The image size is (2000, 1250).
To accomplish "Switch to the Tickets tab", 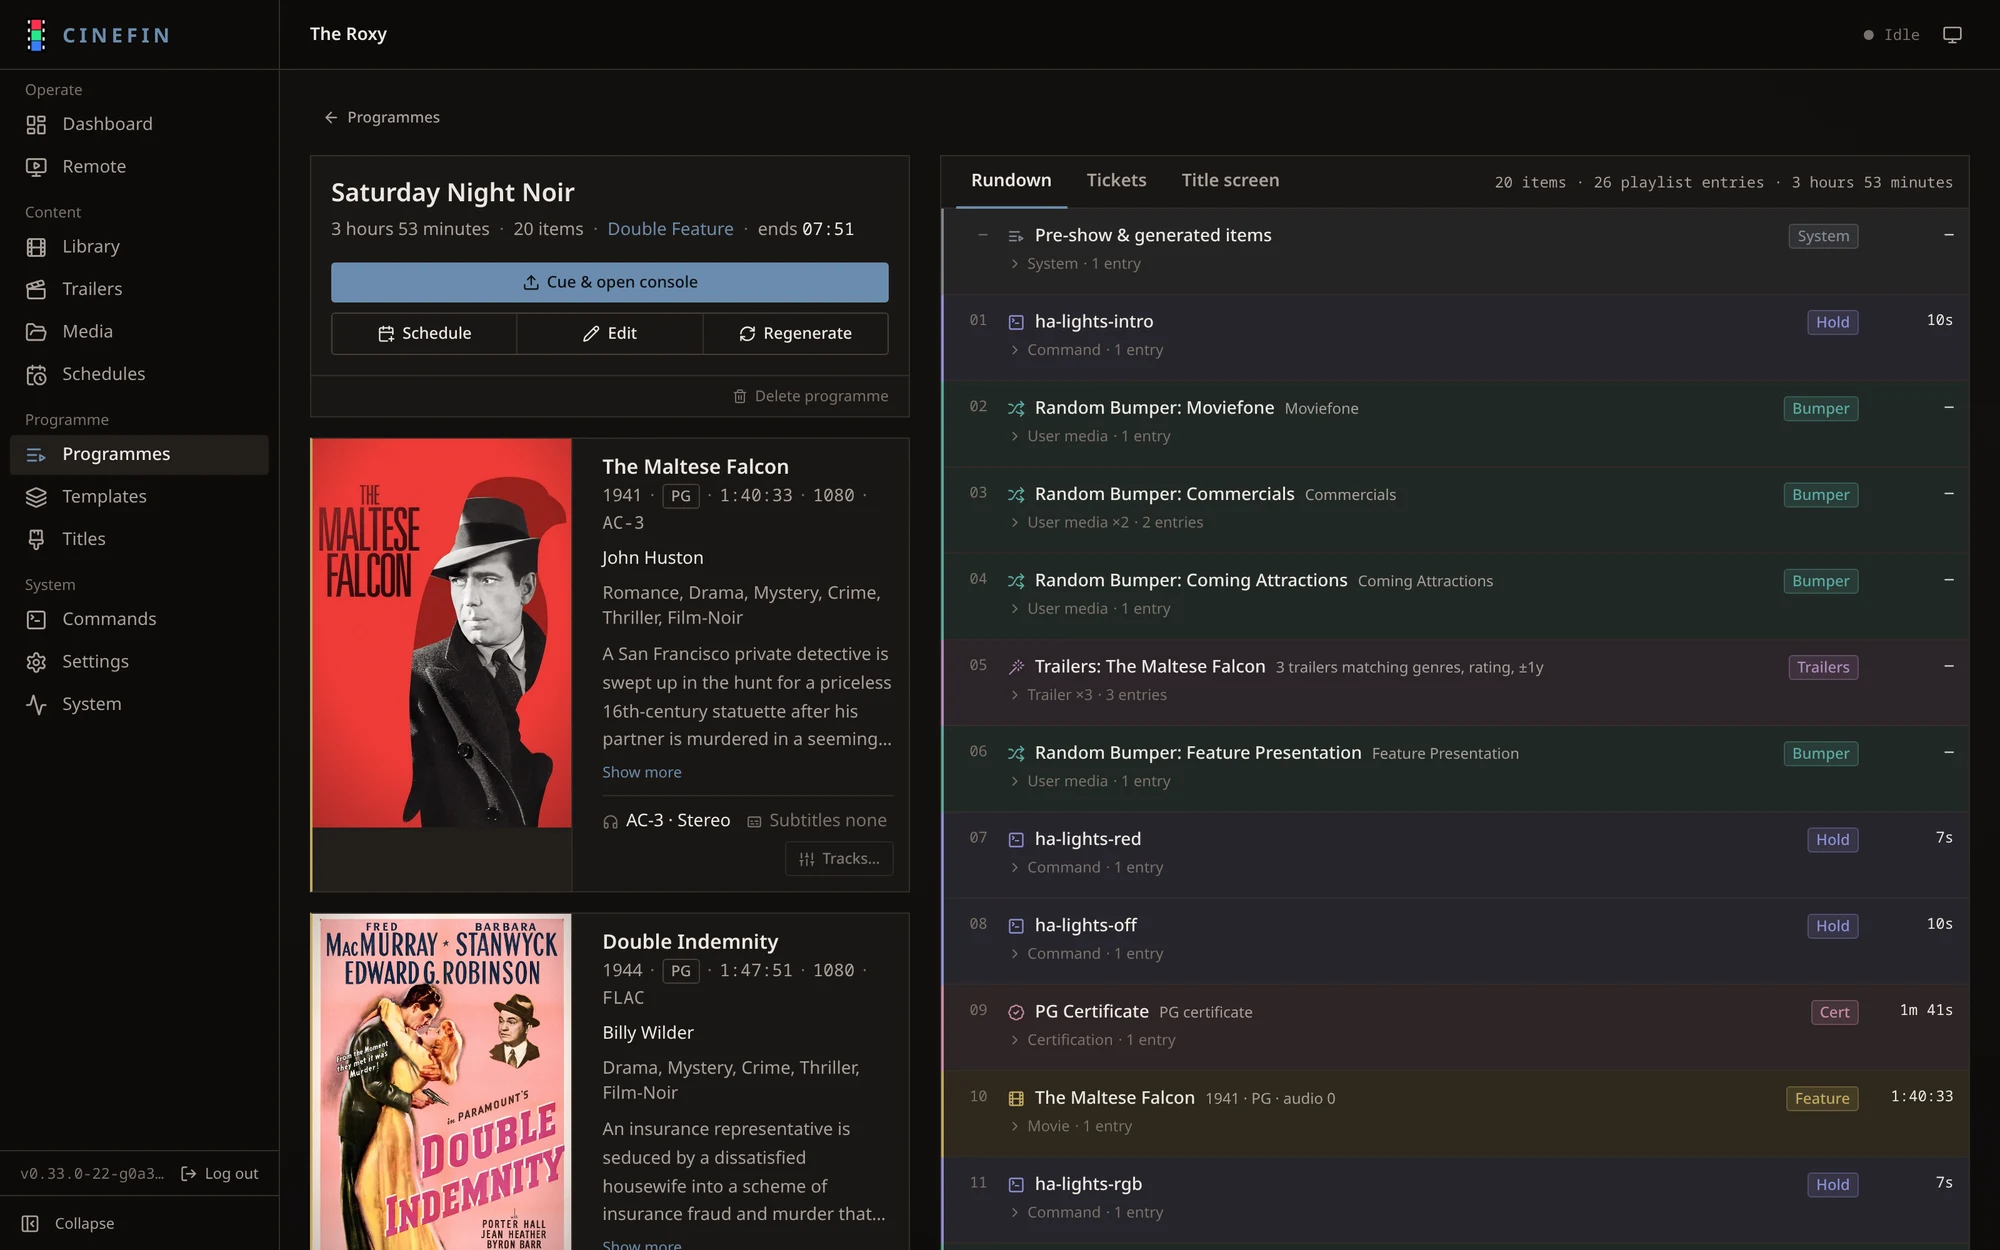I will click(1116, 181).
